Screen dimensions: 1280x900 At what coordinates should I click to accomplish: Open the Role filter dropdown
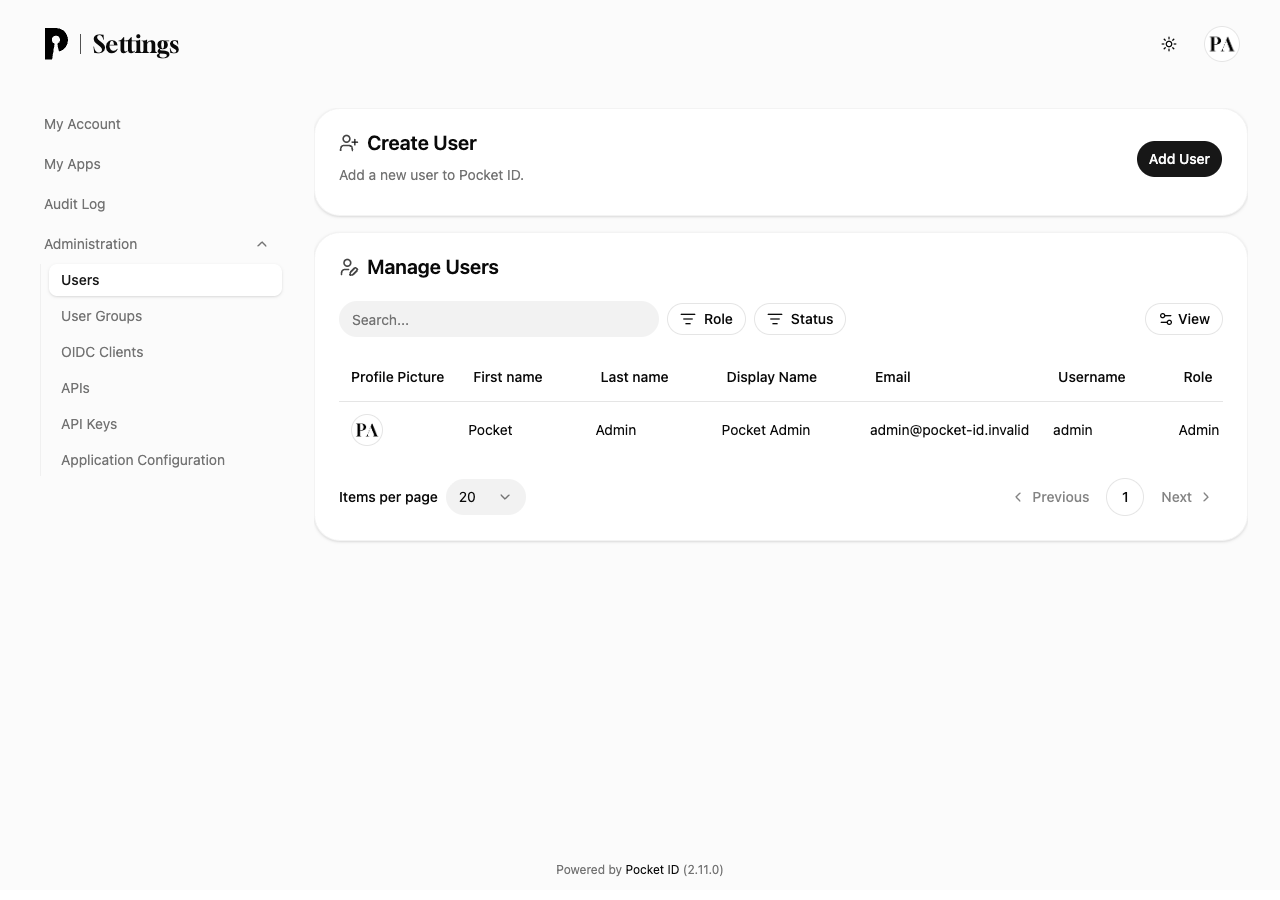click(706, 319)
